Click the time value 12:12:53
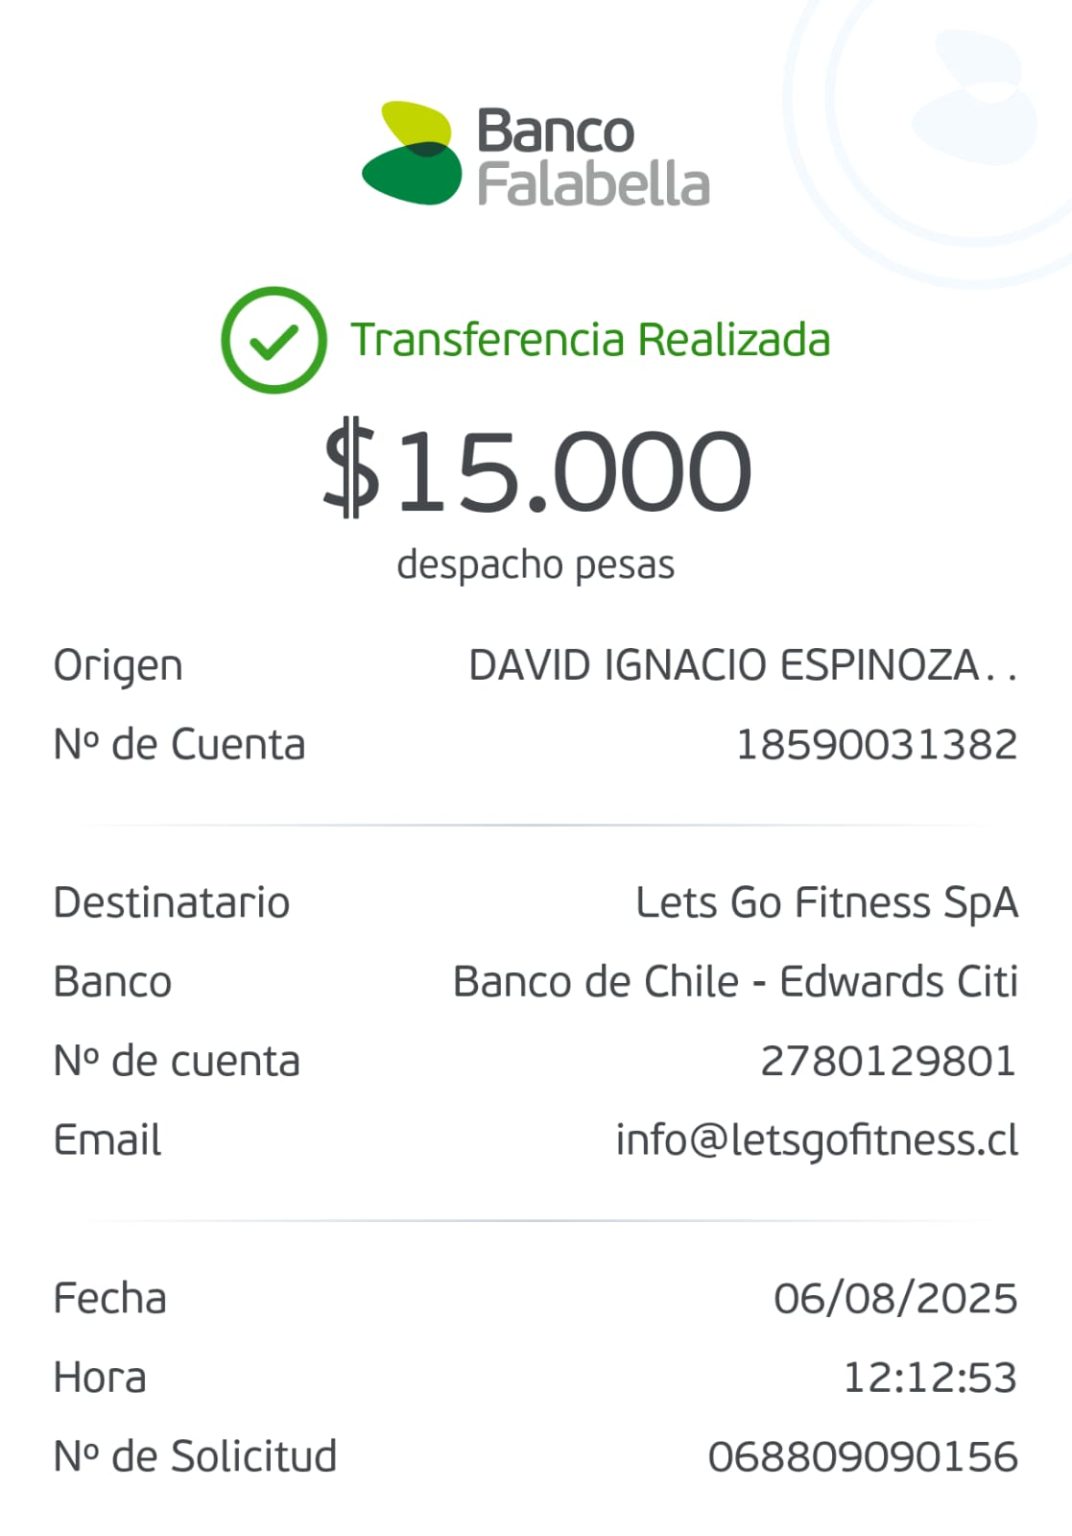This screenshot has width=1072, height=1536. coord(931,1378)
